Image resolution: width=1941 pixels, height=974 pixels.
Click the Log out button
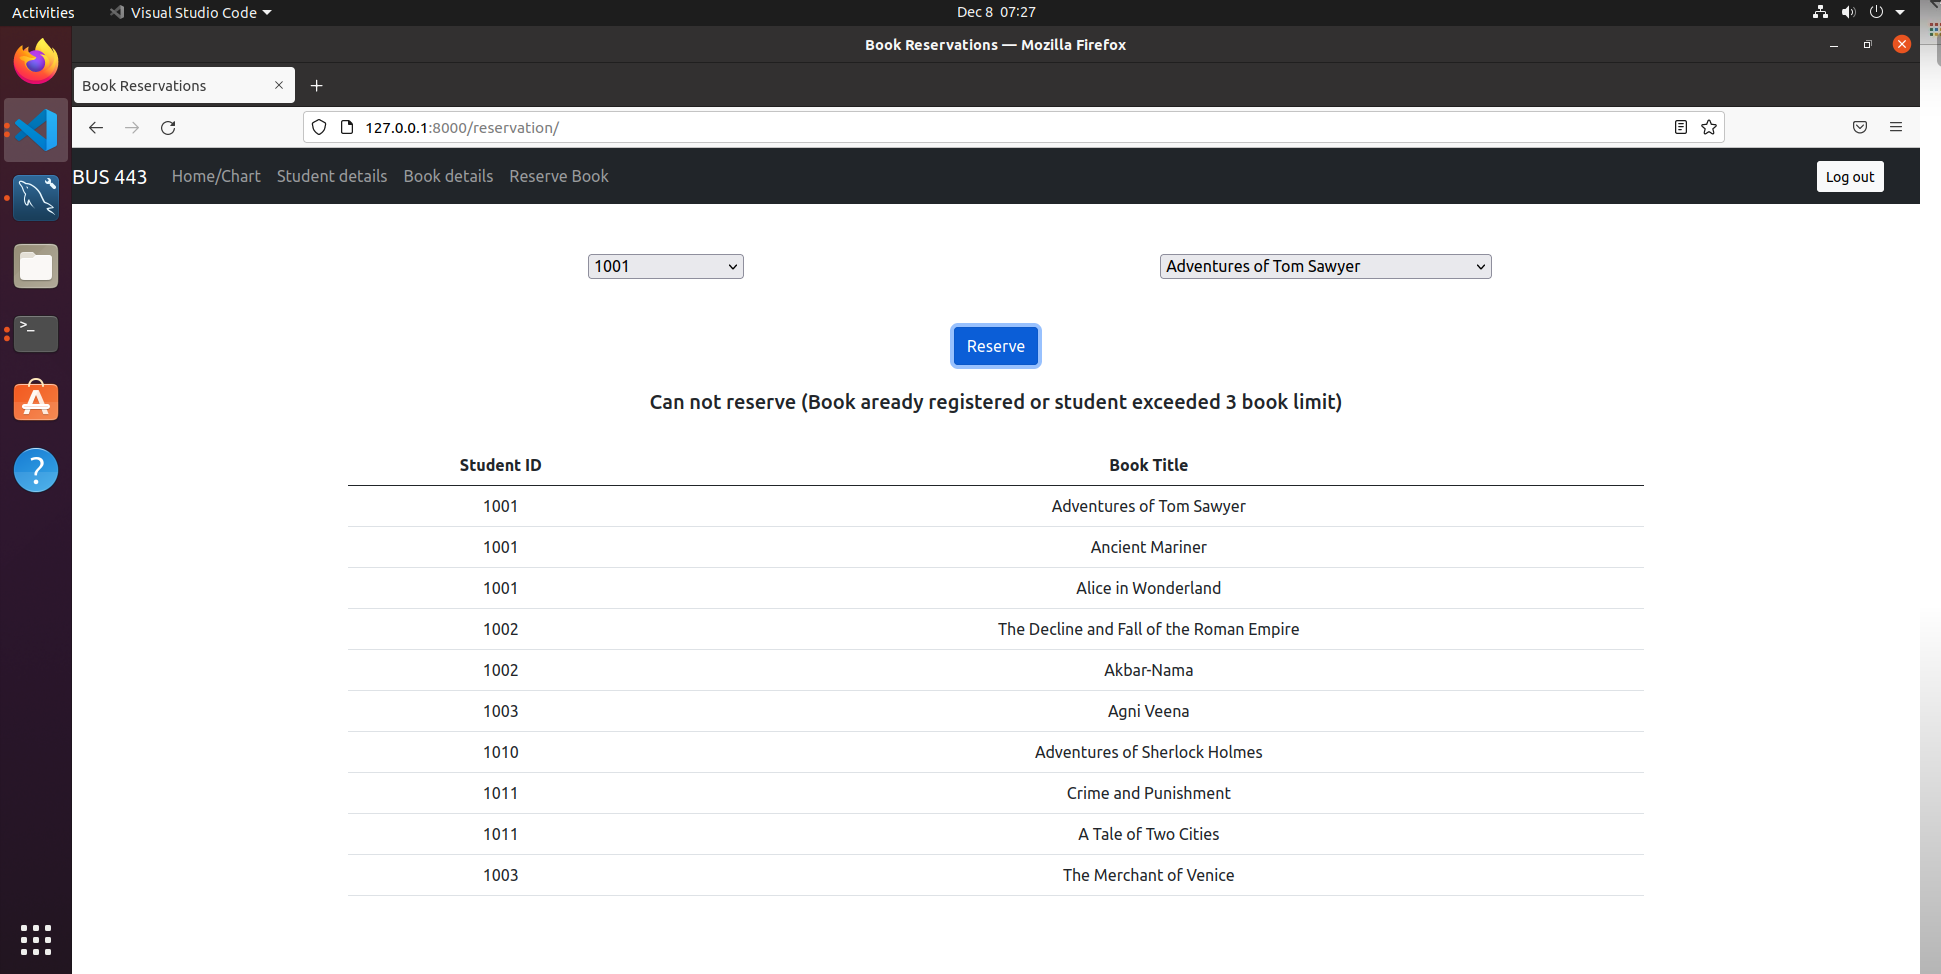(x=1849, y=176)
